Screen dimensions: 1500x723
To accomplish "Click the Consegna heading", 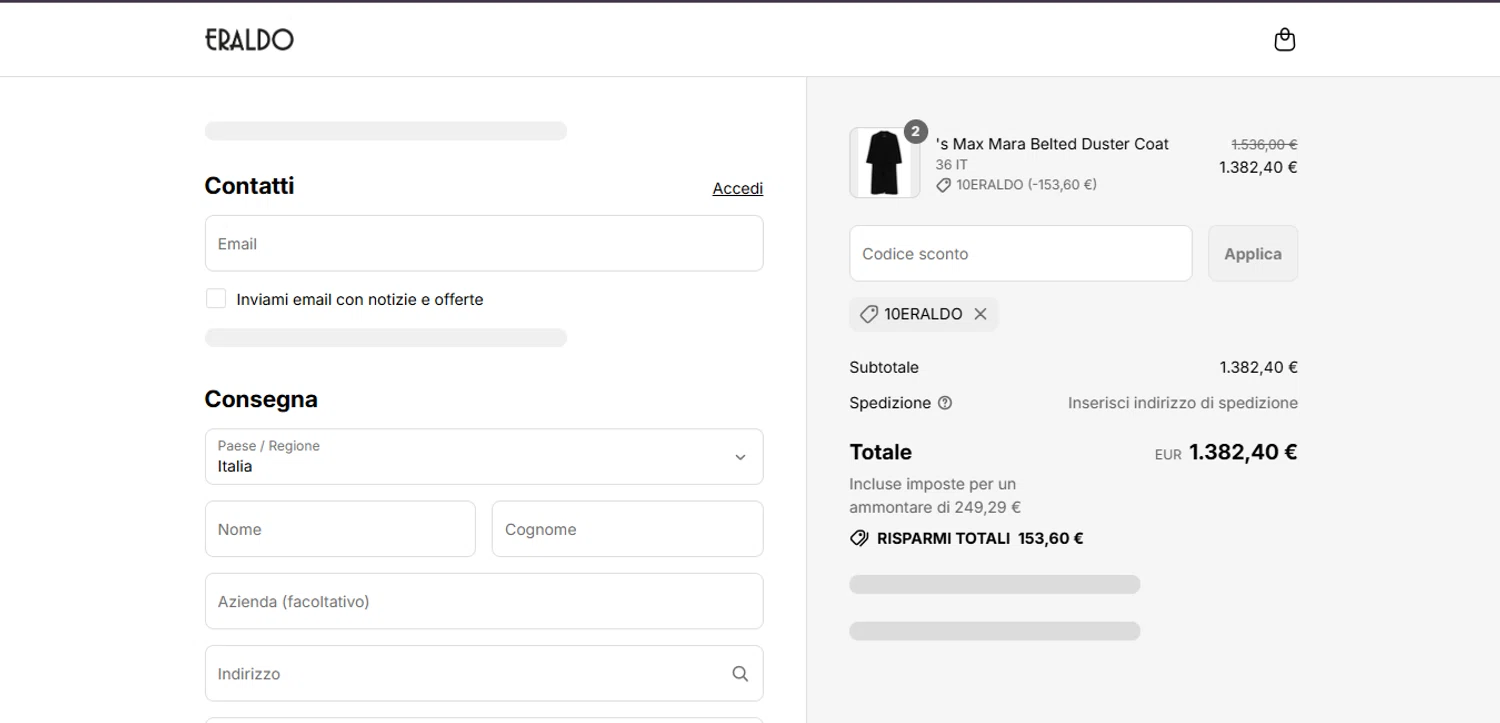I will 261,399.
